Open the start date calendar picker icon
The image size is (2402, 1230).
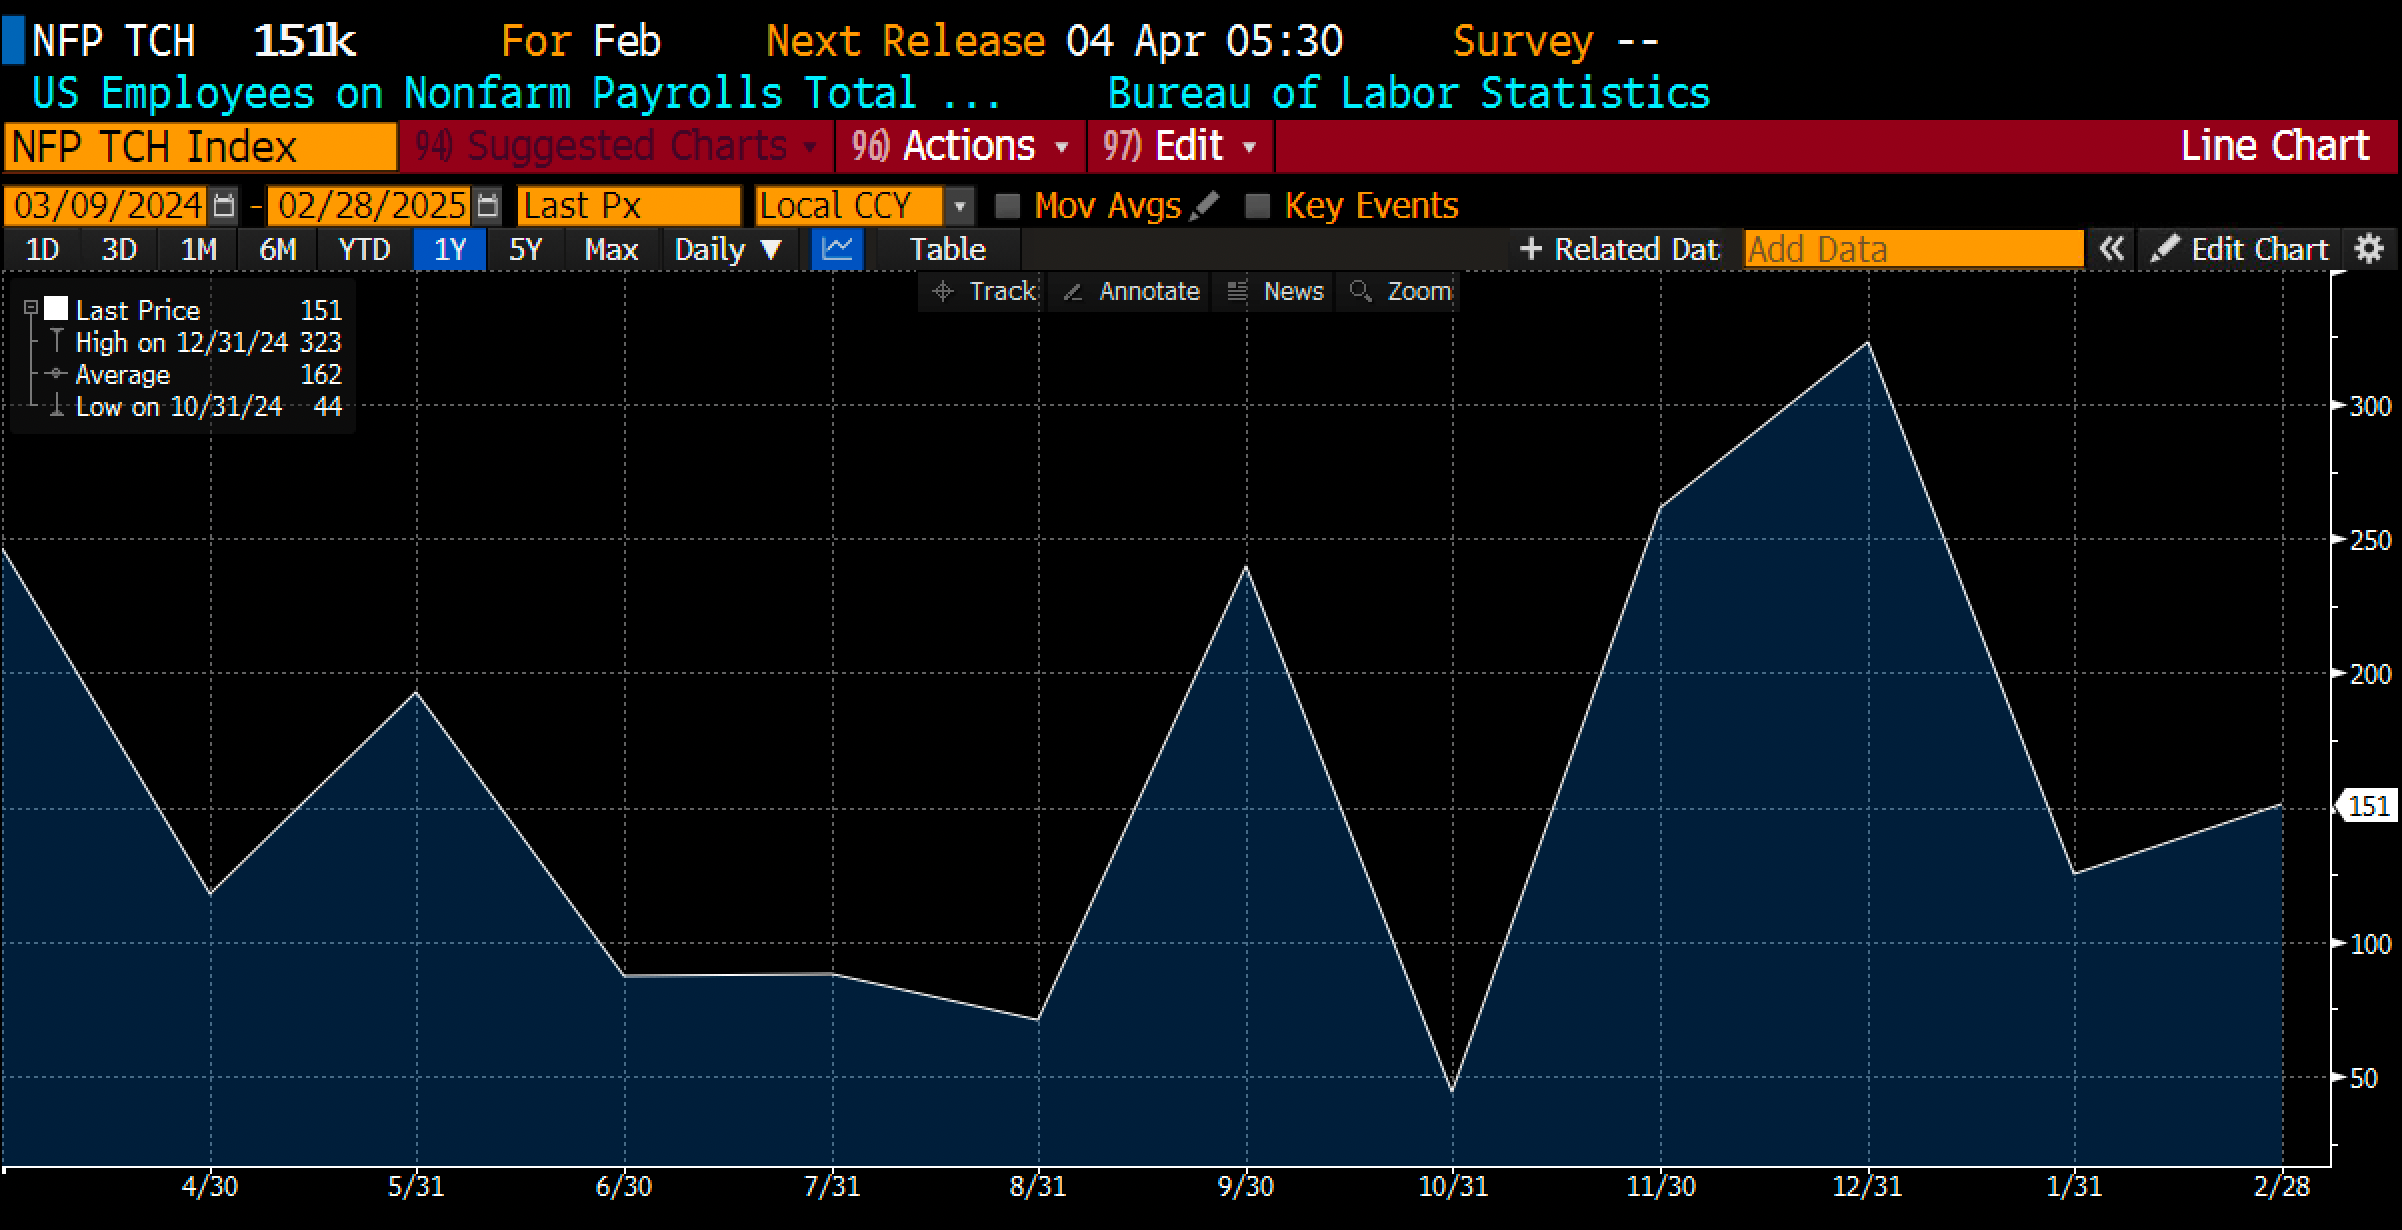[x=225, y=206]
